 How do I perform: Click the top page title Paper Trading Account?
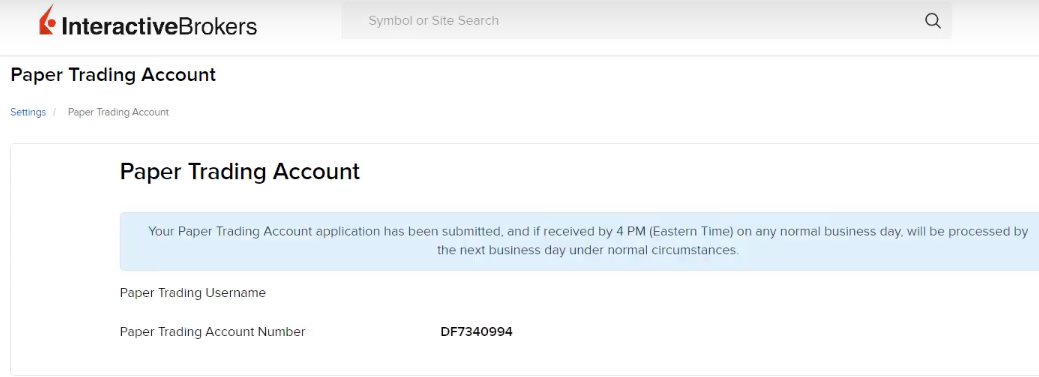(x=113, y=75)
